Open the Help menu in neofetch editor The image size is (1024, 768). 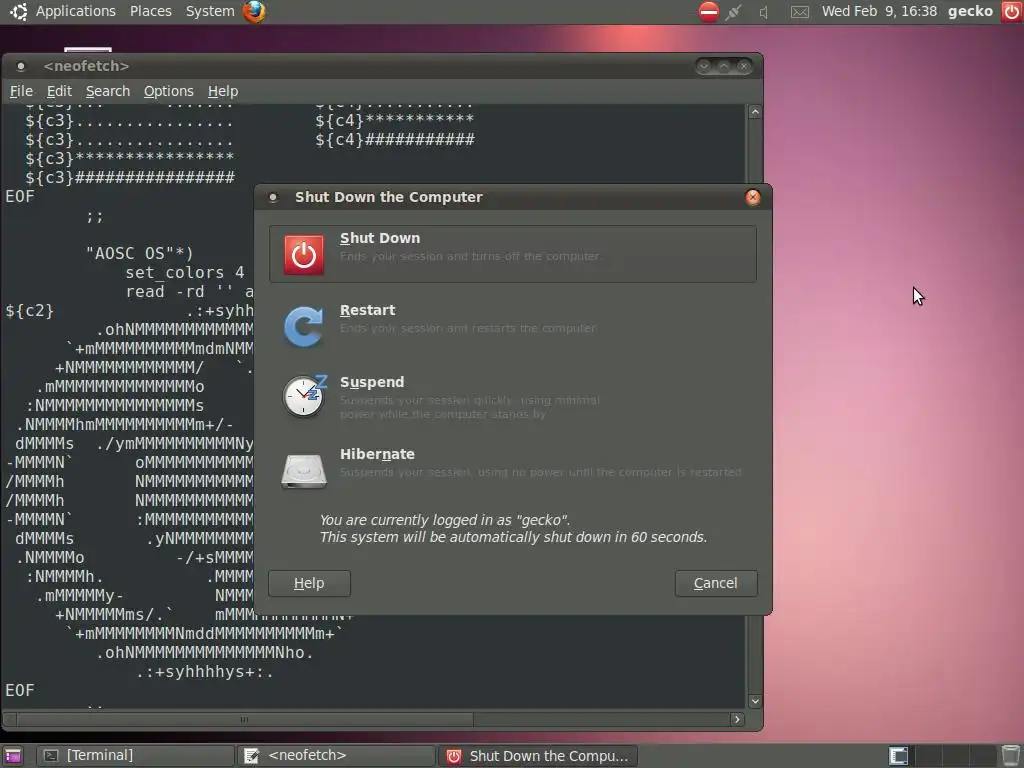pos(223,91)
